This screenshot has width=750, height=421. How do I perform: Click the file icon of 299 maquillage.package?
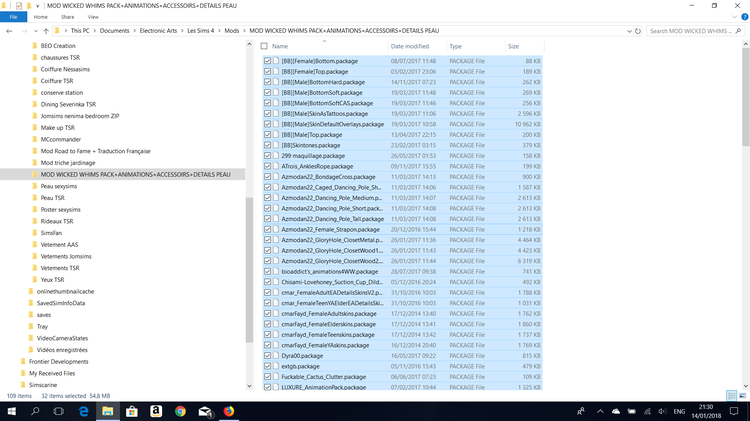276,156
